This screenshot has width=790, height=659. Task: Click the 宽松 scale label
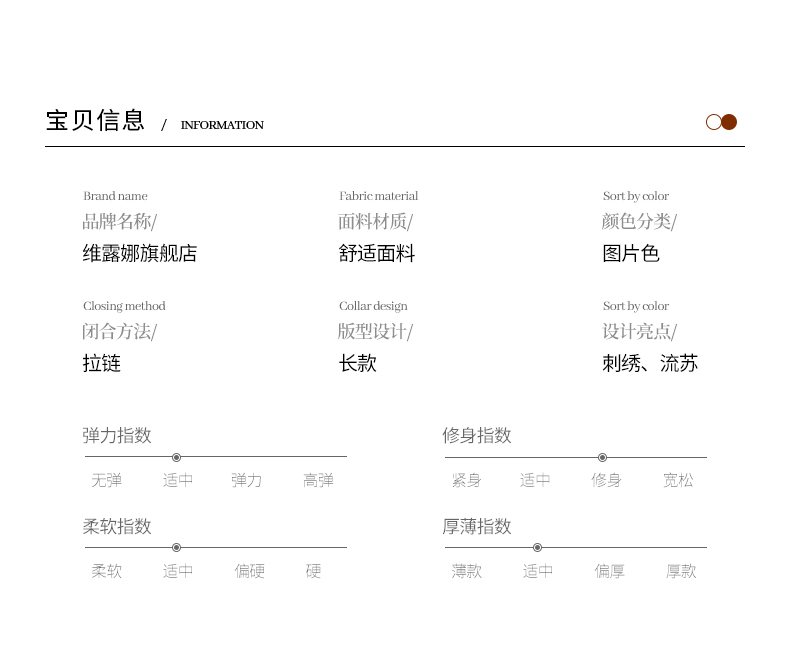coord(678,480)
